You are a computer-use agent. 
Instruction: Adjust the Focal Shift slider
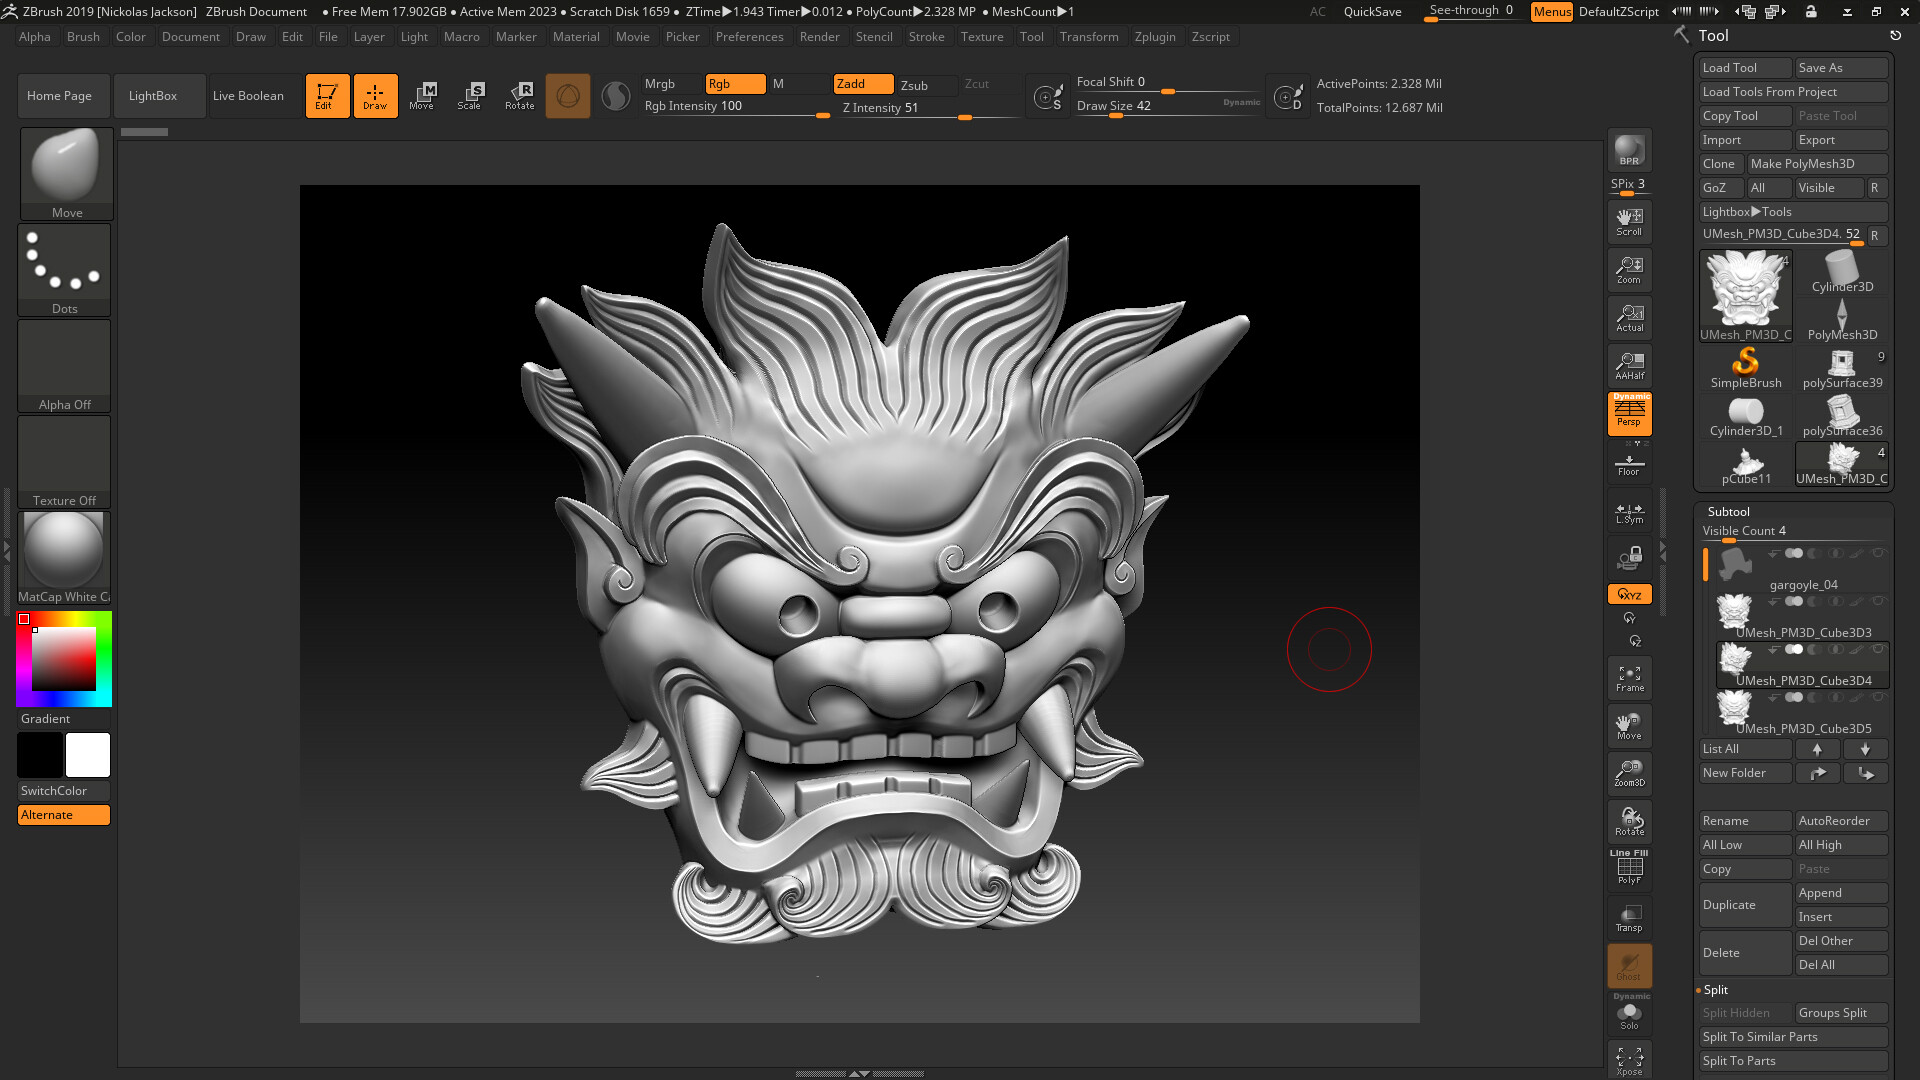pyautogui.click(x=1168, y=82)
